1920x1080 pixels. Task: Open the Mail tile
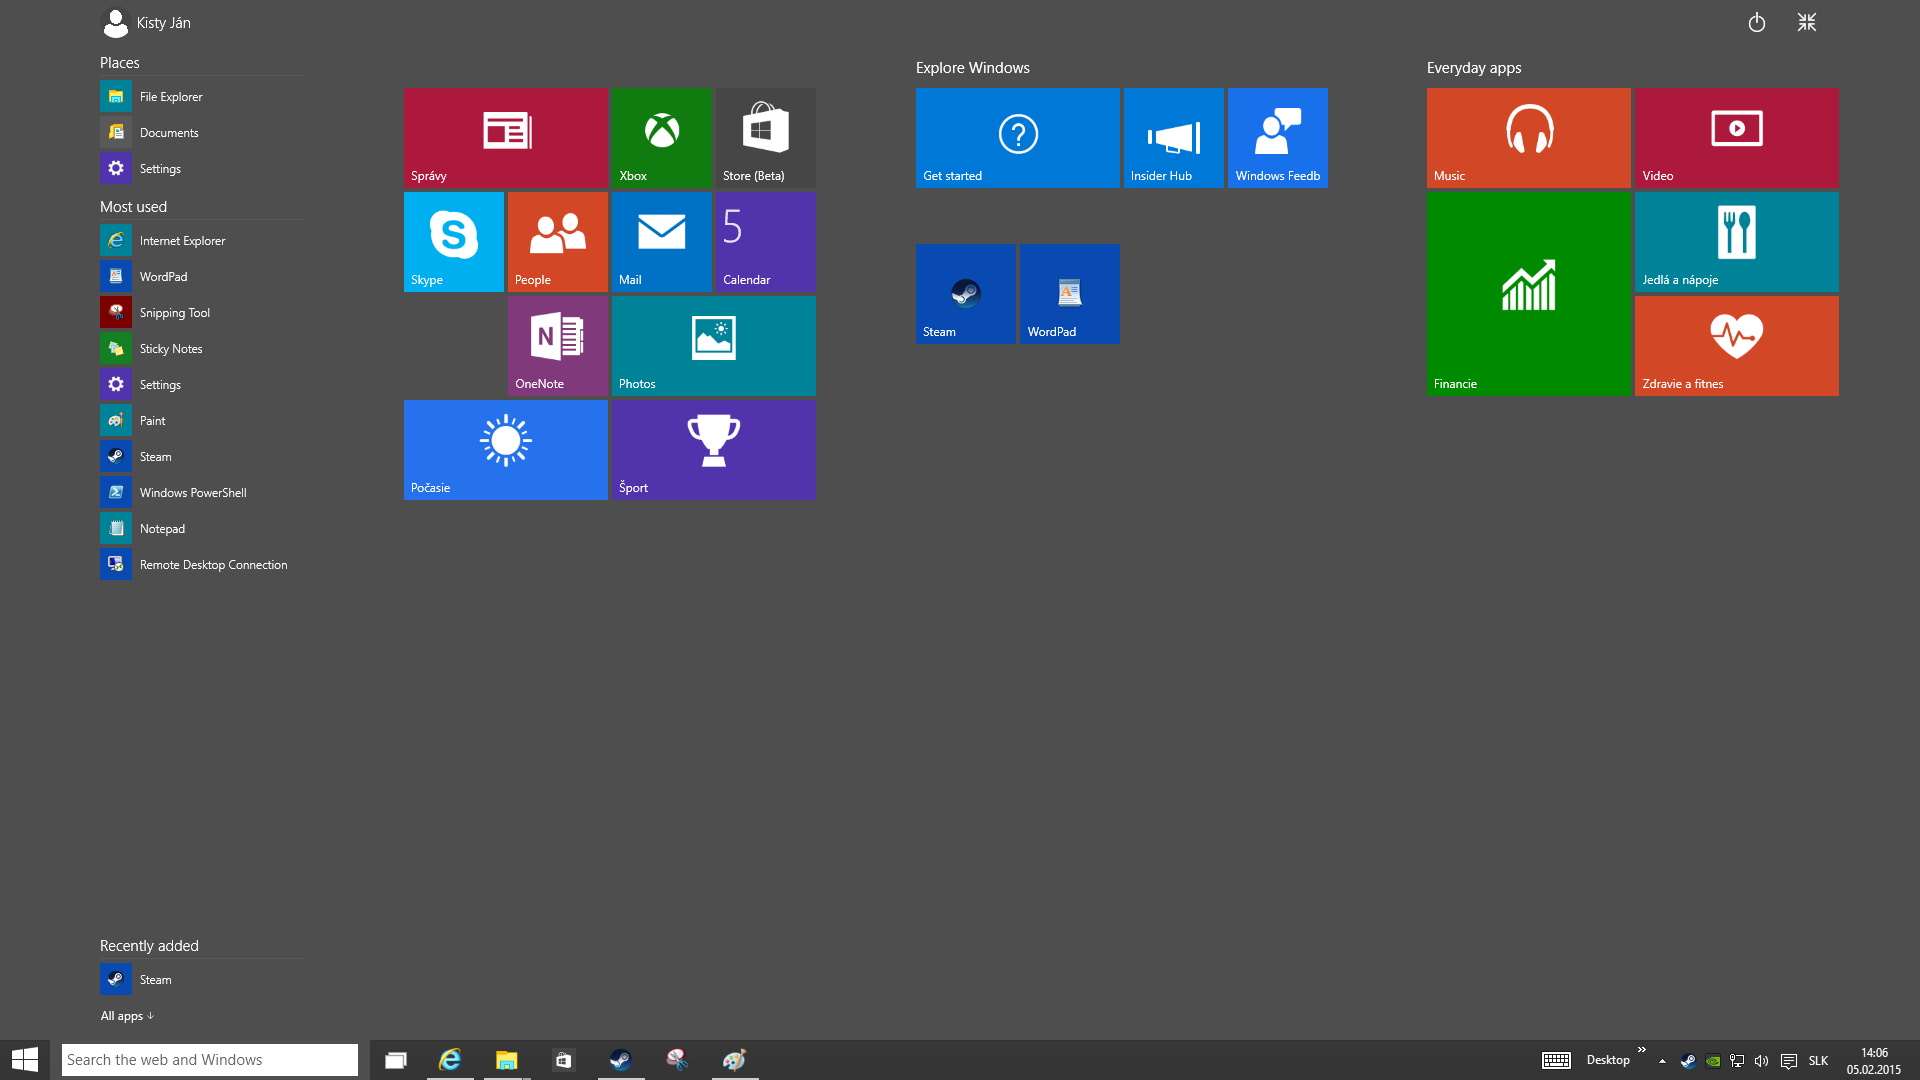tap(661, 242)
